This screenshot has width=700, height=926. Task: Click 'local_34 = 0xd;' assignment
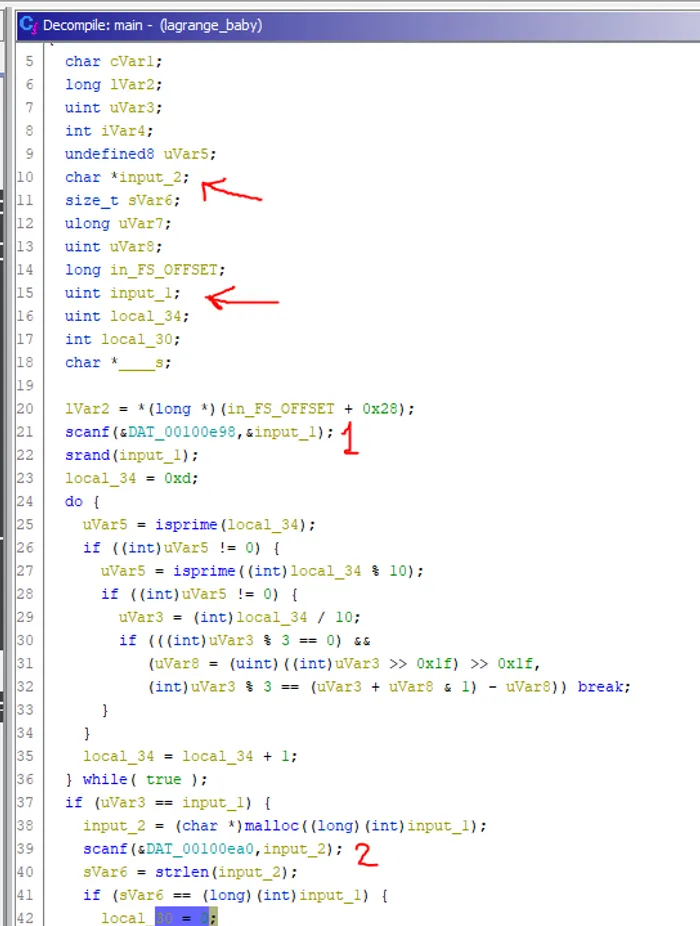point(132,478)
